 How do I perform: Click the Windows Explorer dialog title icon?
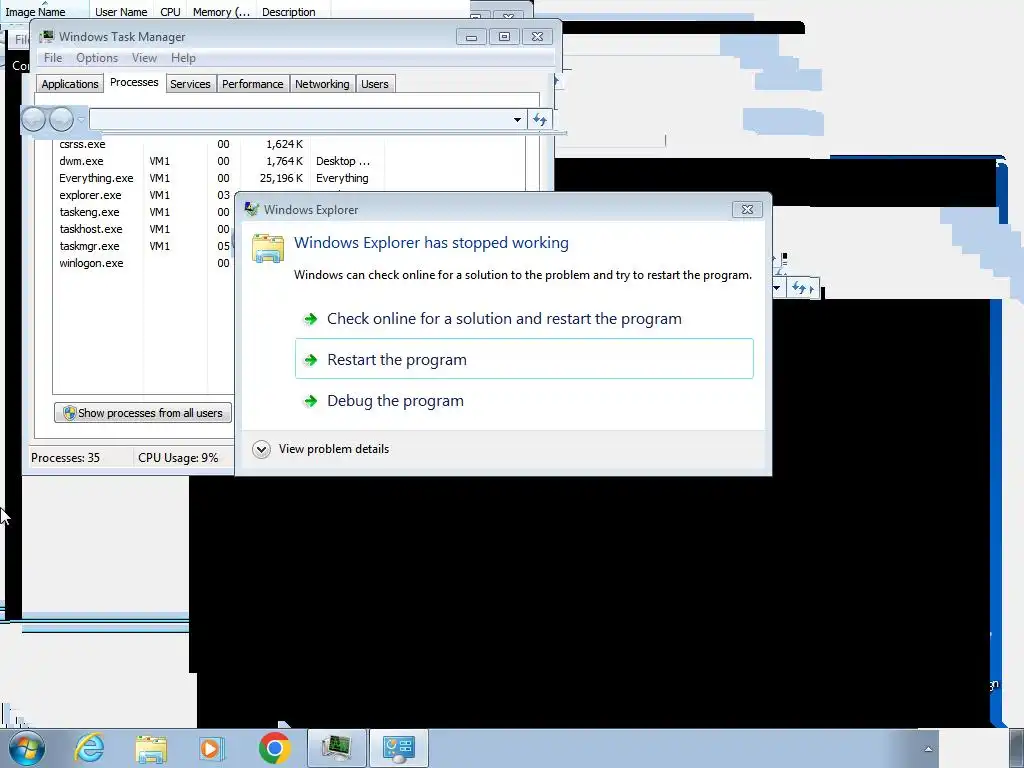click(251, 209)
